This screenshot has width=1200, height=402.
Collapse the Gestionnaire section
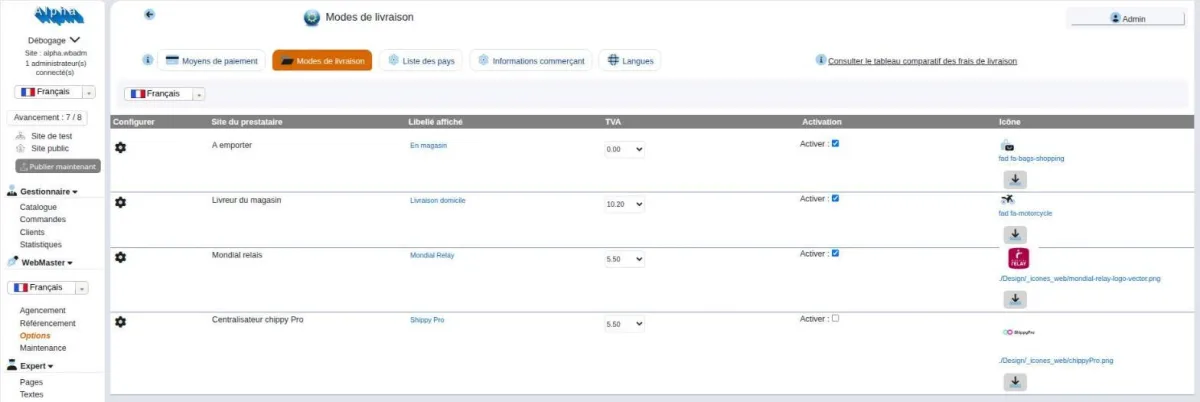click(x=48, y=191)
